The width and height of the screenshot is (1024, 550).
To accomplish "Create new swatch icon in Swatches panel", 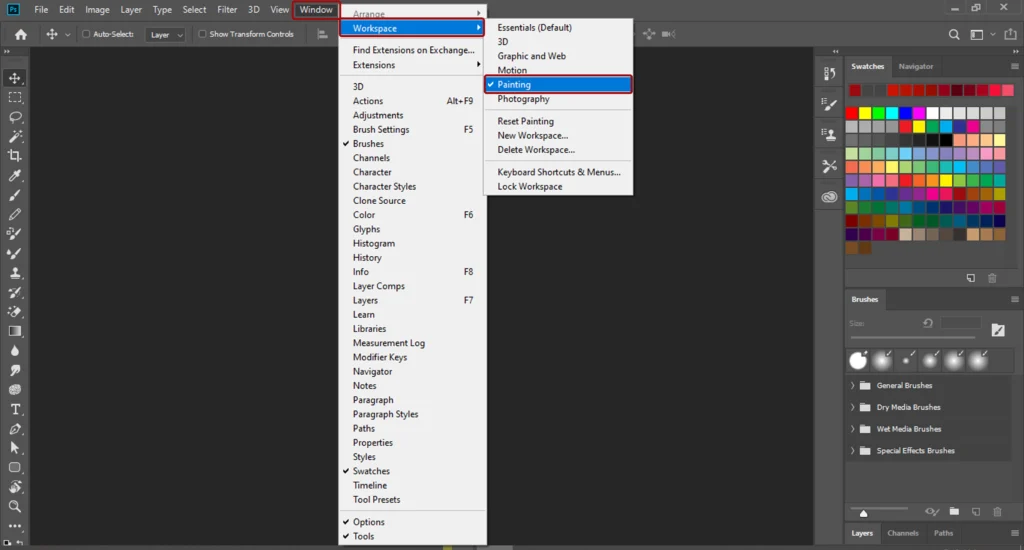I will 971,278.
